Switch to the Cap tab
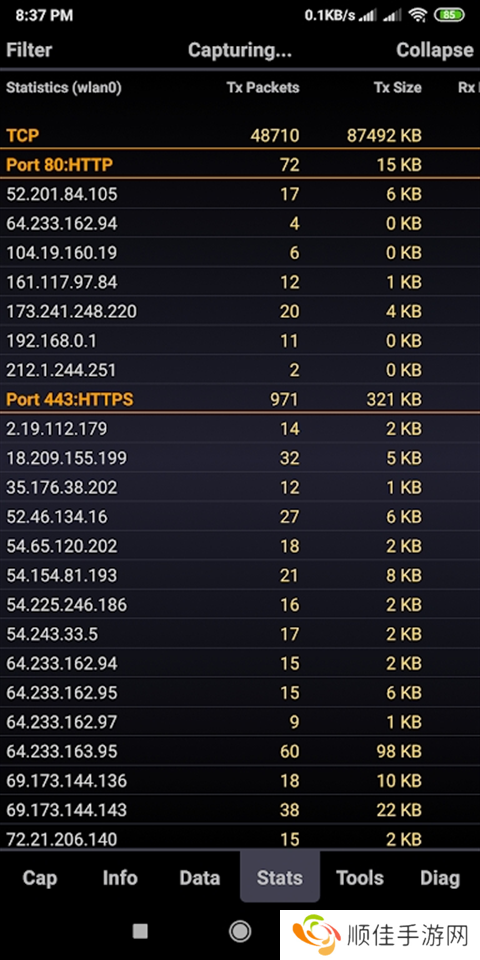Screen dimensions: 480x960 point(40,878)
